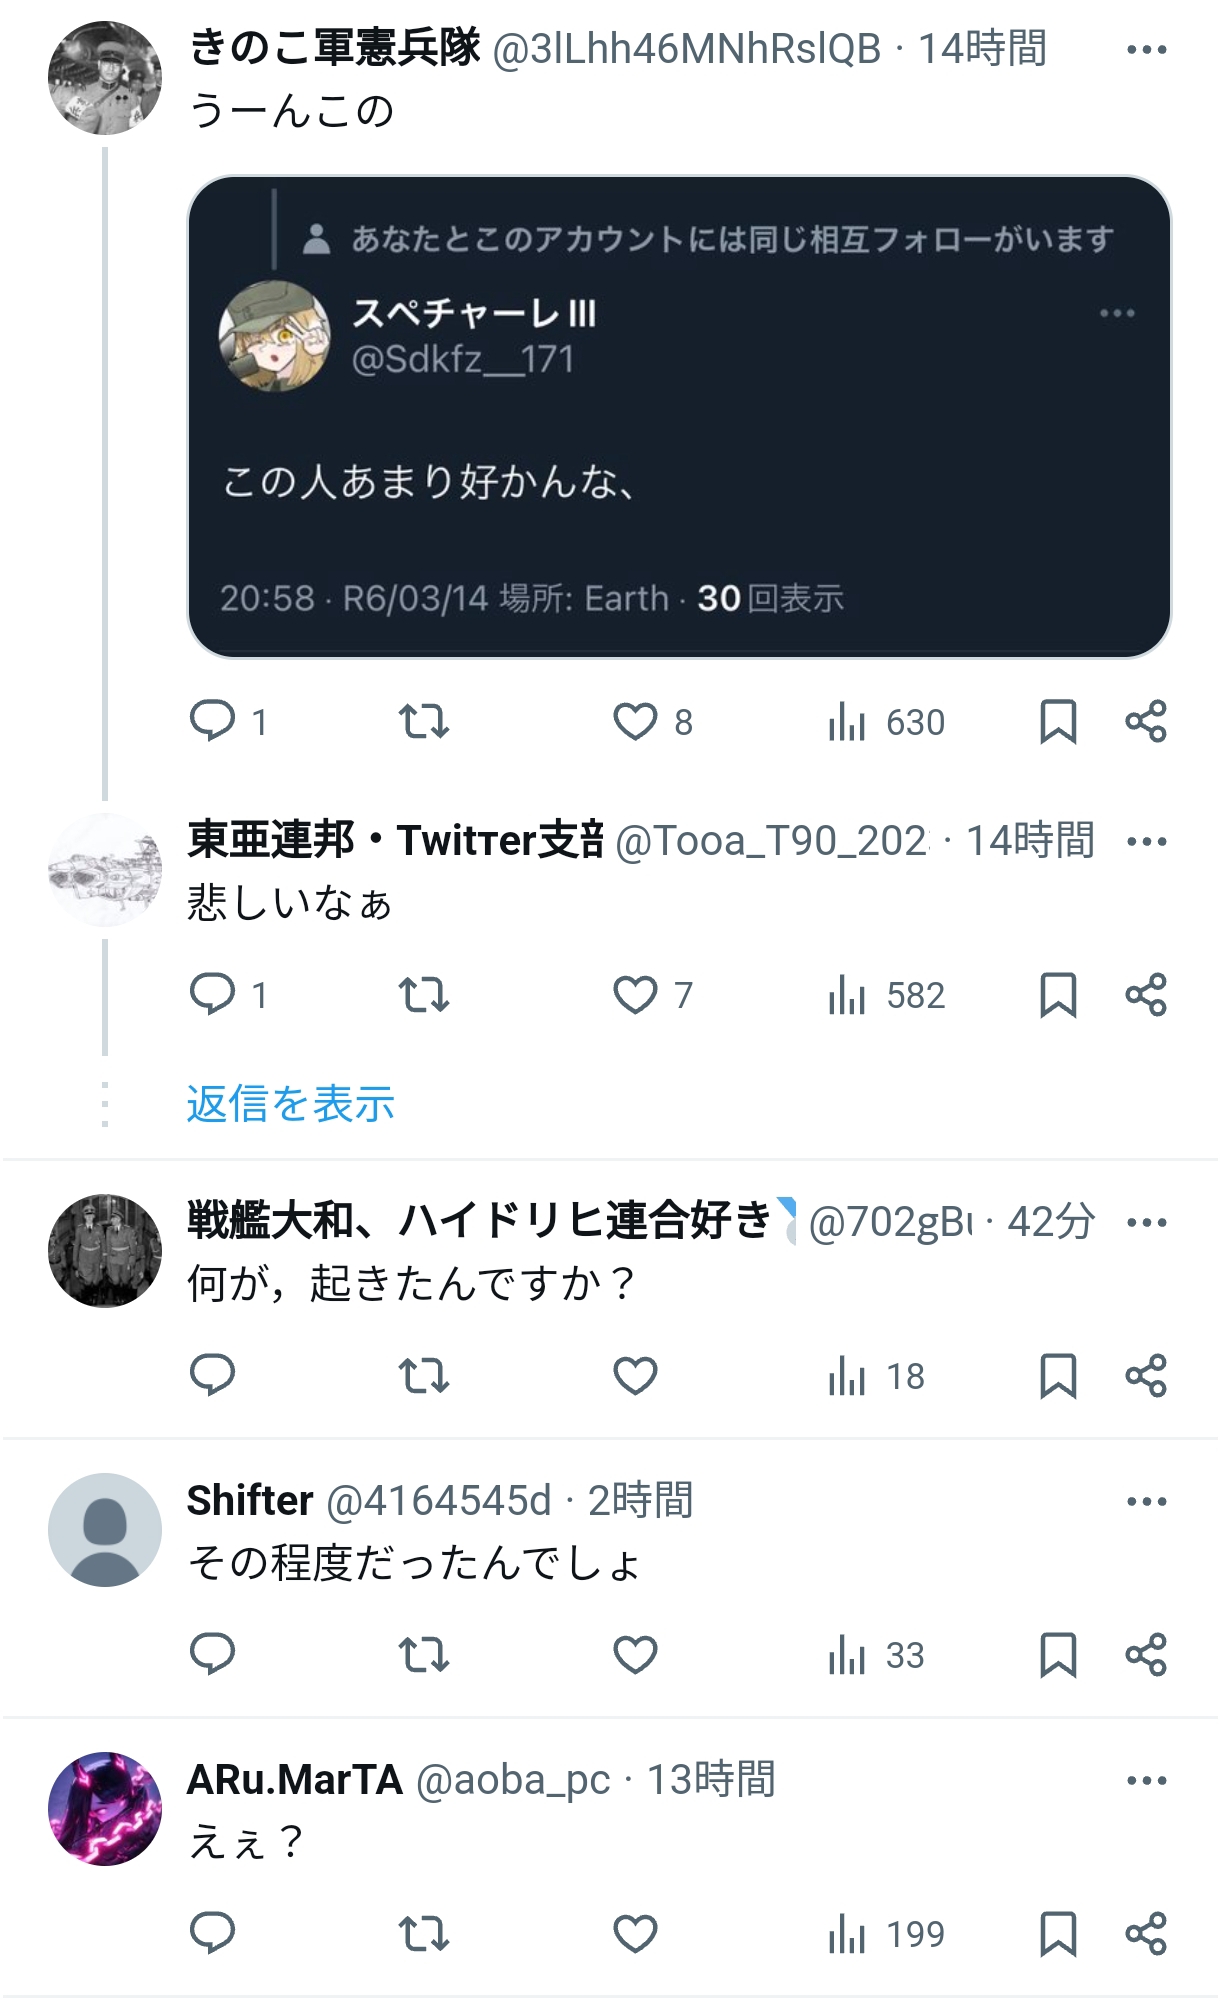View きのこ軍憲兵隊 profile avatar
Viewport: 1220px width, 2016px height.
(105, 78)
